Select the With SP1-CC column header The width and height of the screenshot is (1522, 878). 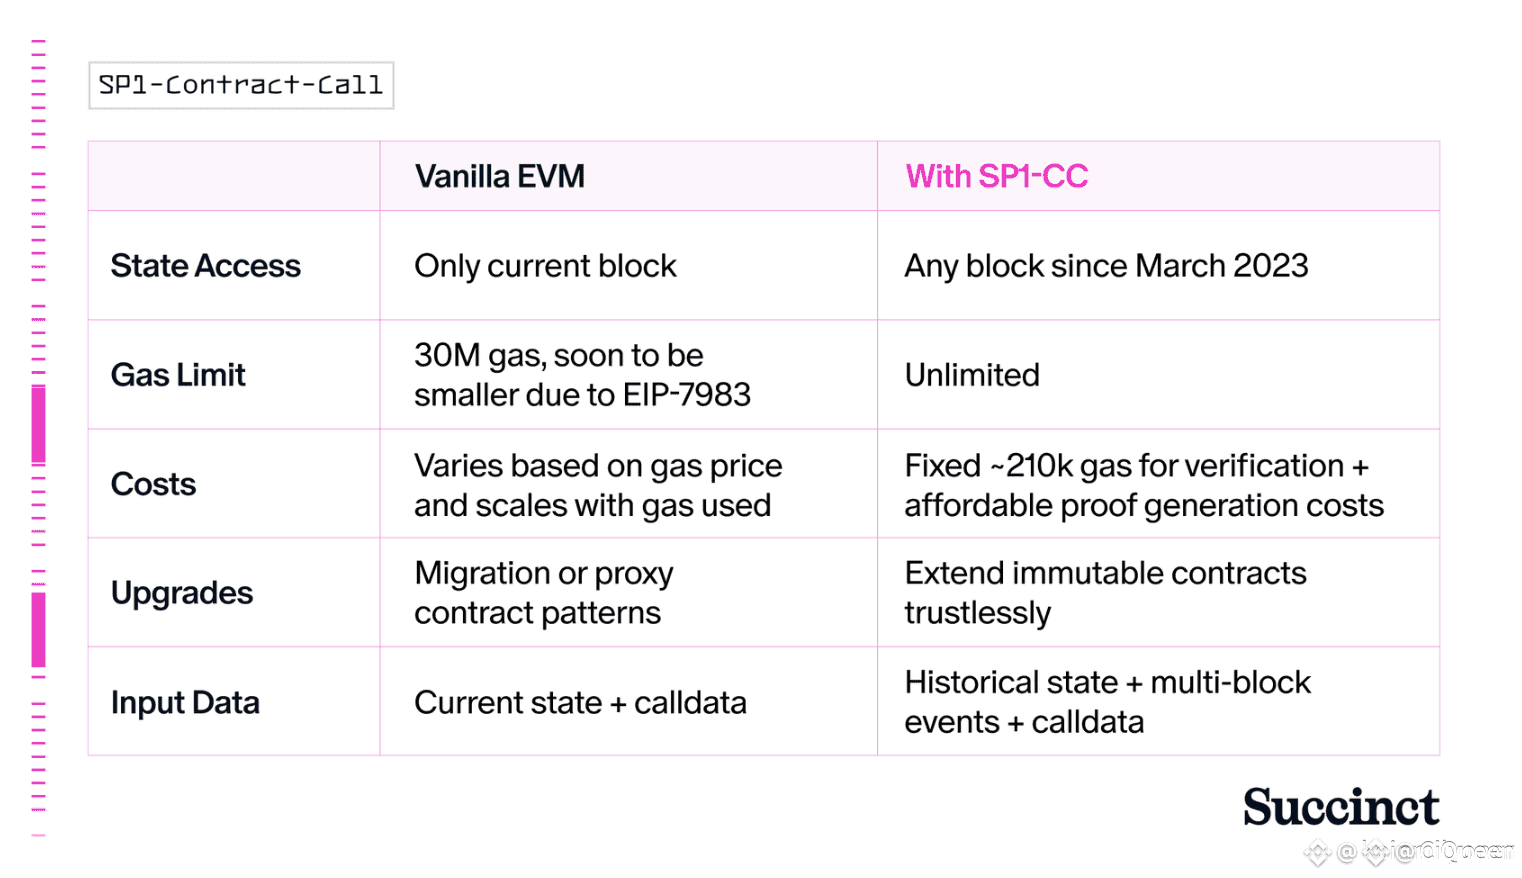(996, 176)
